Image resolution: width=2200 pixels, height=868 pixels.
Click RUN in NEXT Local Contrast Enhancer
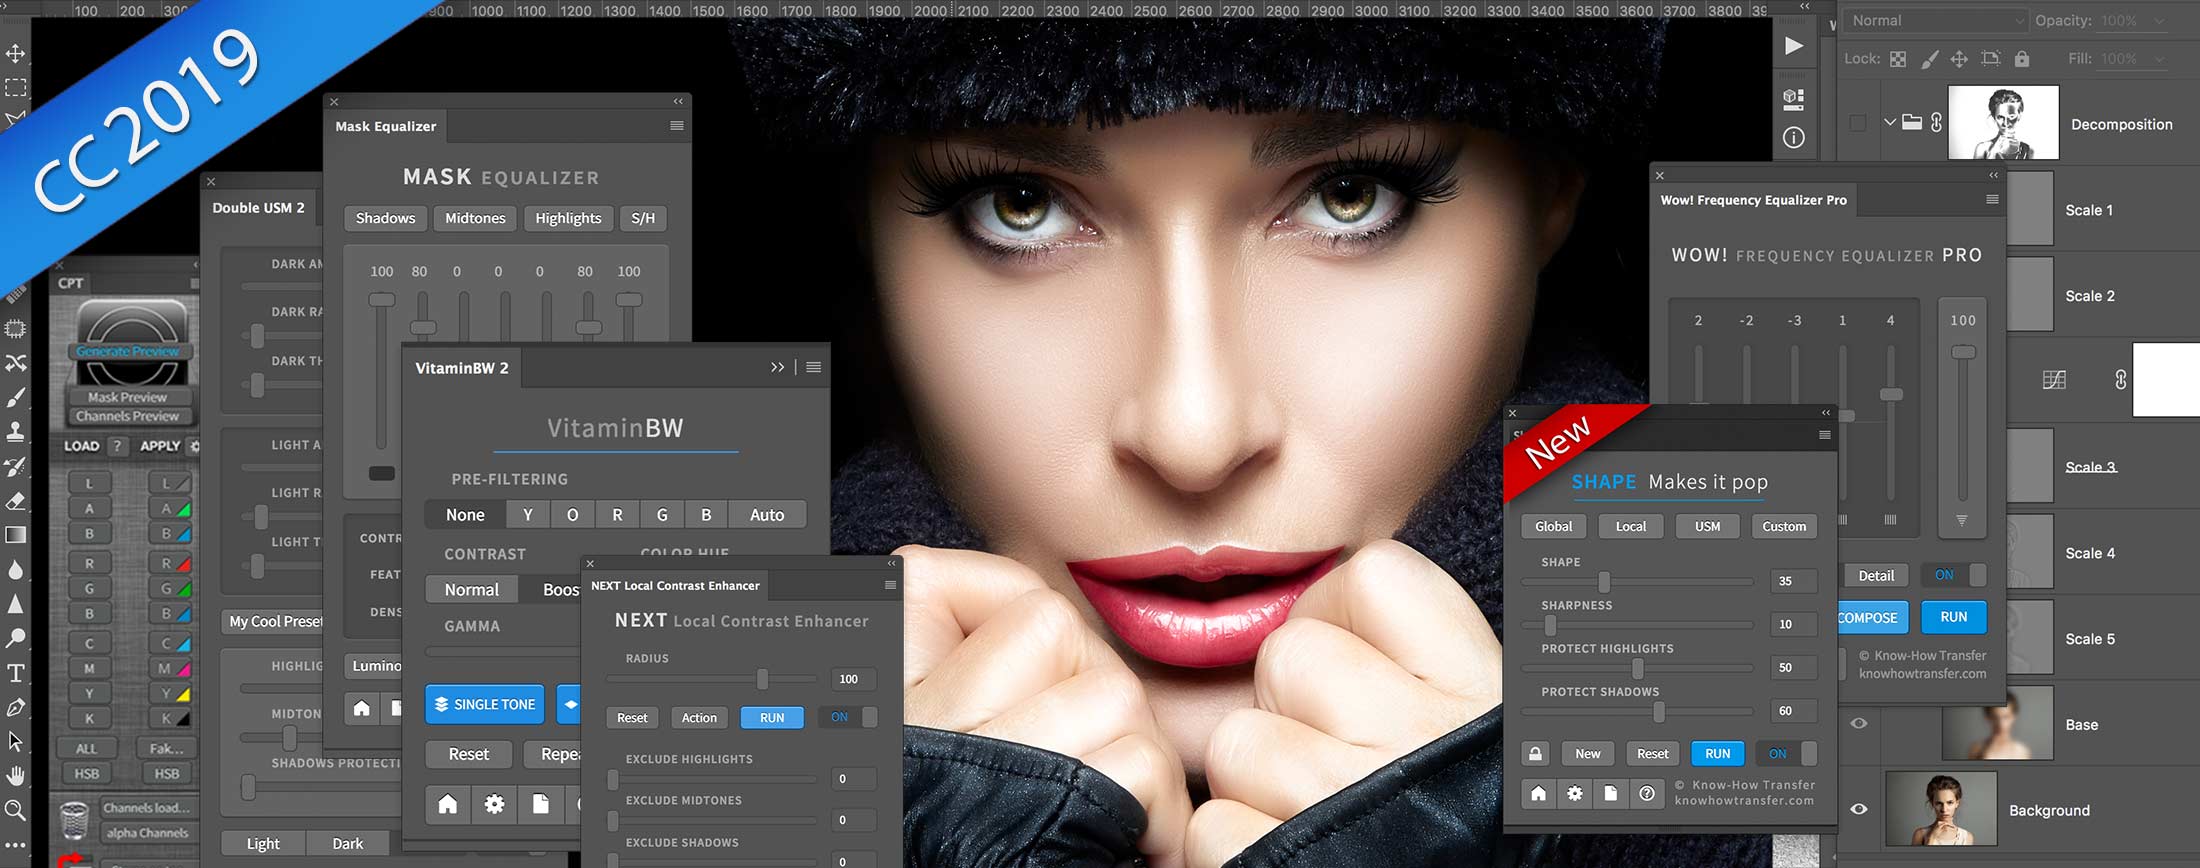[772, 718]
